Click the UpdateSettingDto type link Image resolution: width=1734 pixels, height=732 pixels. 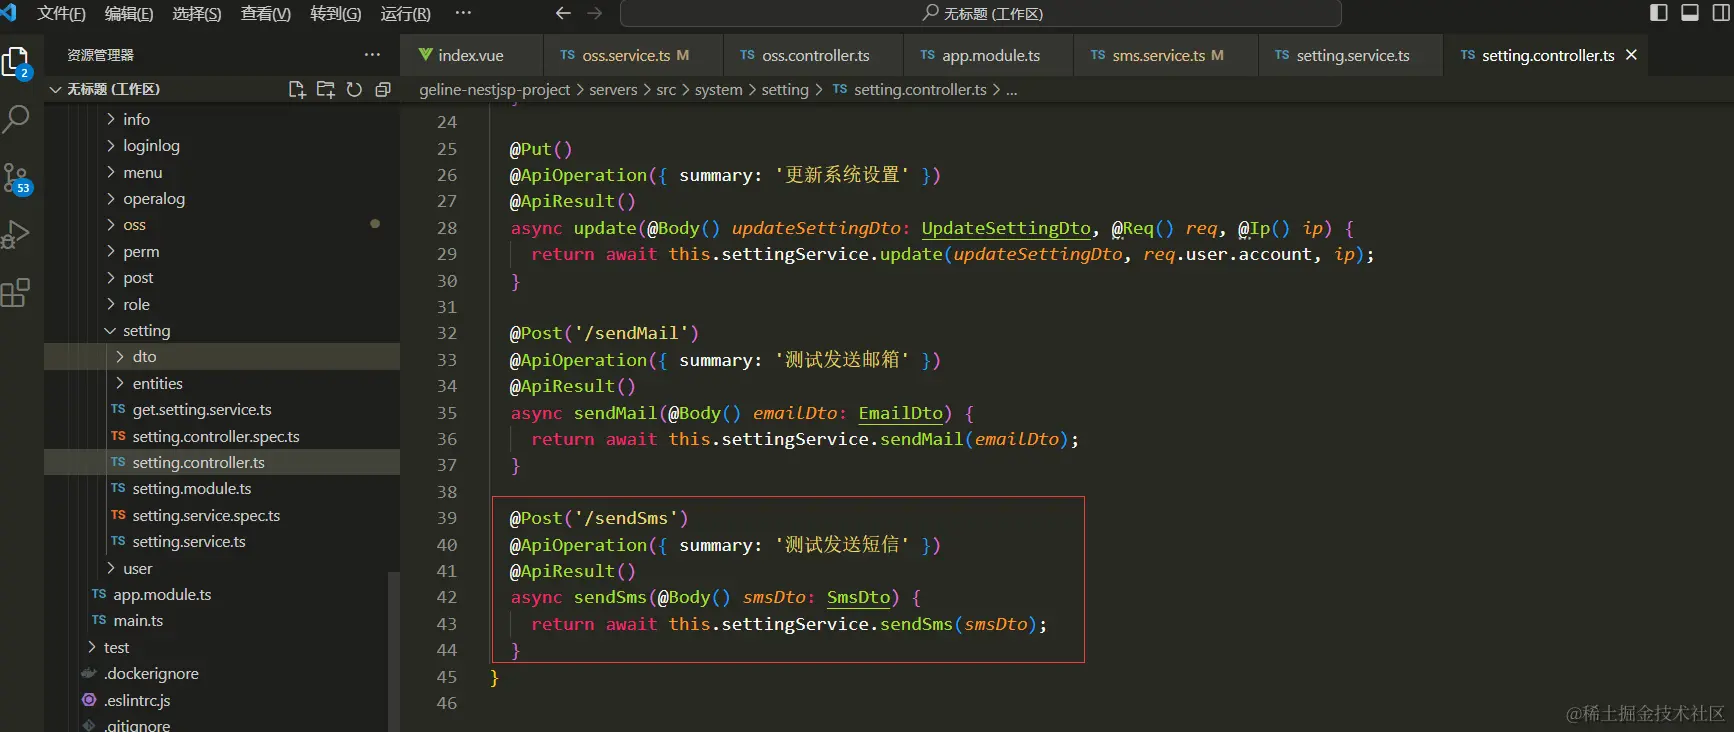coord(1006,228)
